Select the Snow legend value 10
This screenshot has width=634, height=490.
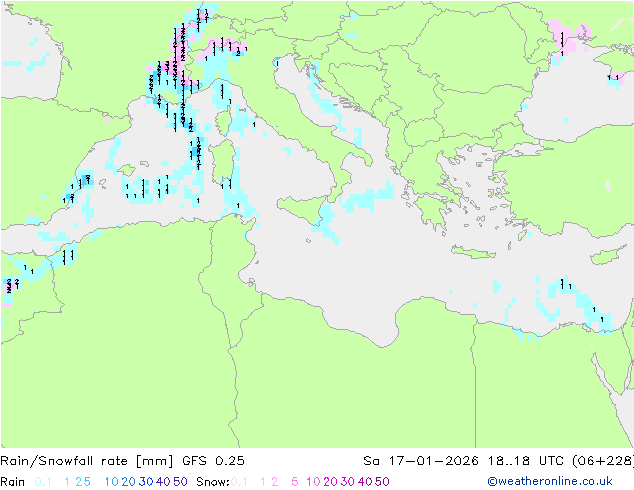click(x=313, y=482)
